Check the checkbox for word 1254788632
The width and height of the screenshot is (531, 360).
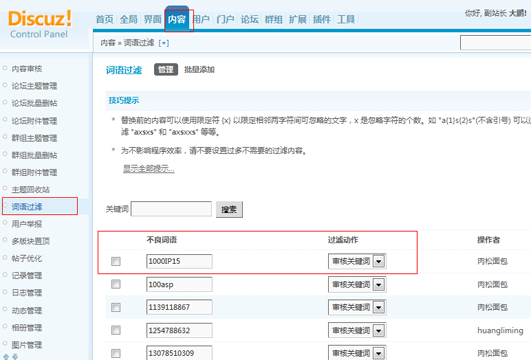coord(116,330)
